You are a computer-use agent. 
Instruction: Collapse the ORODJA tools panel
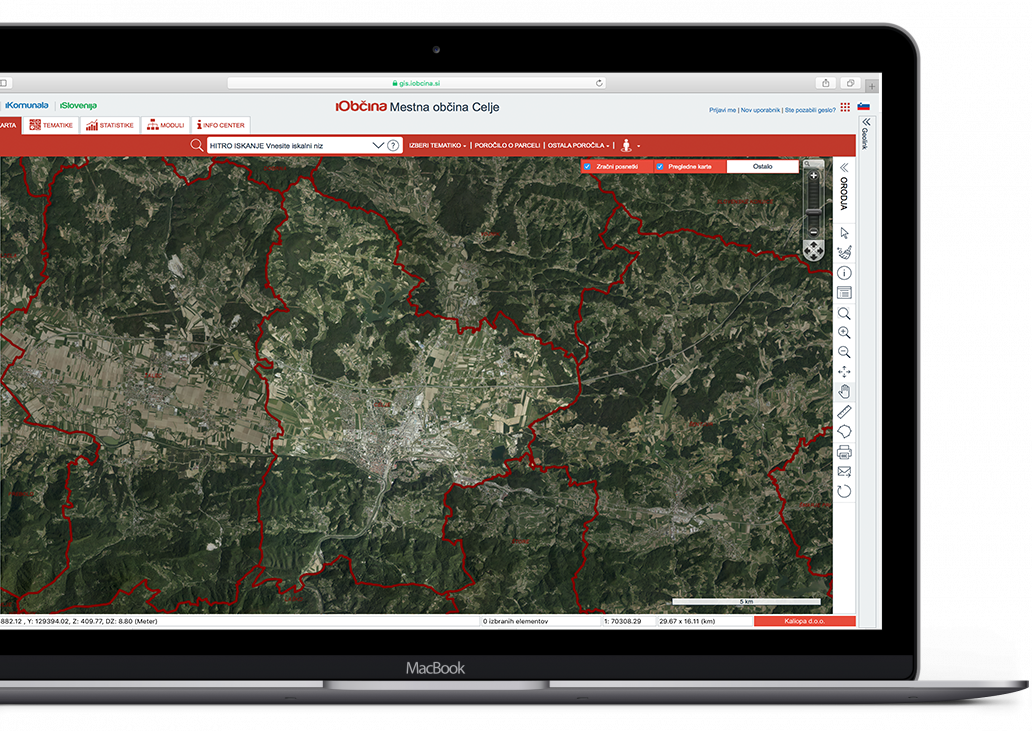pos(844,168)
